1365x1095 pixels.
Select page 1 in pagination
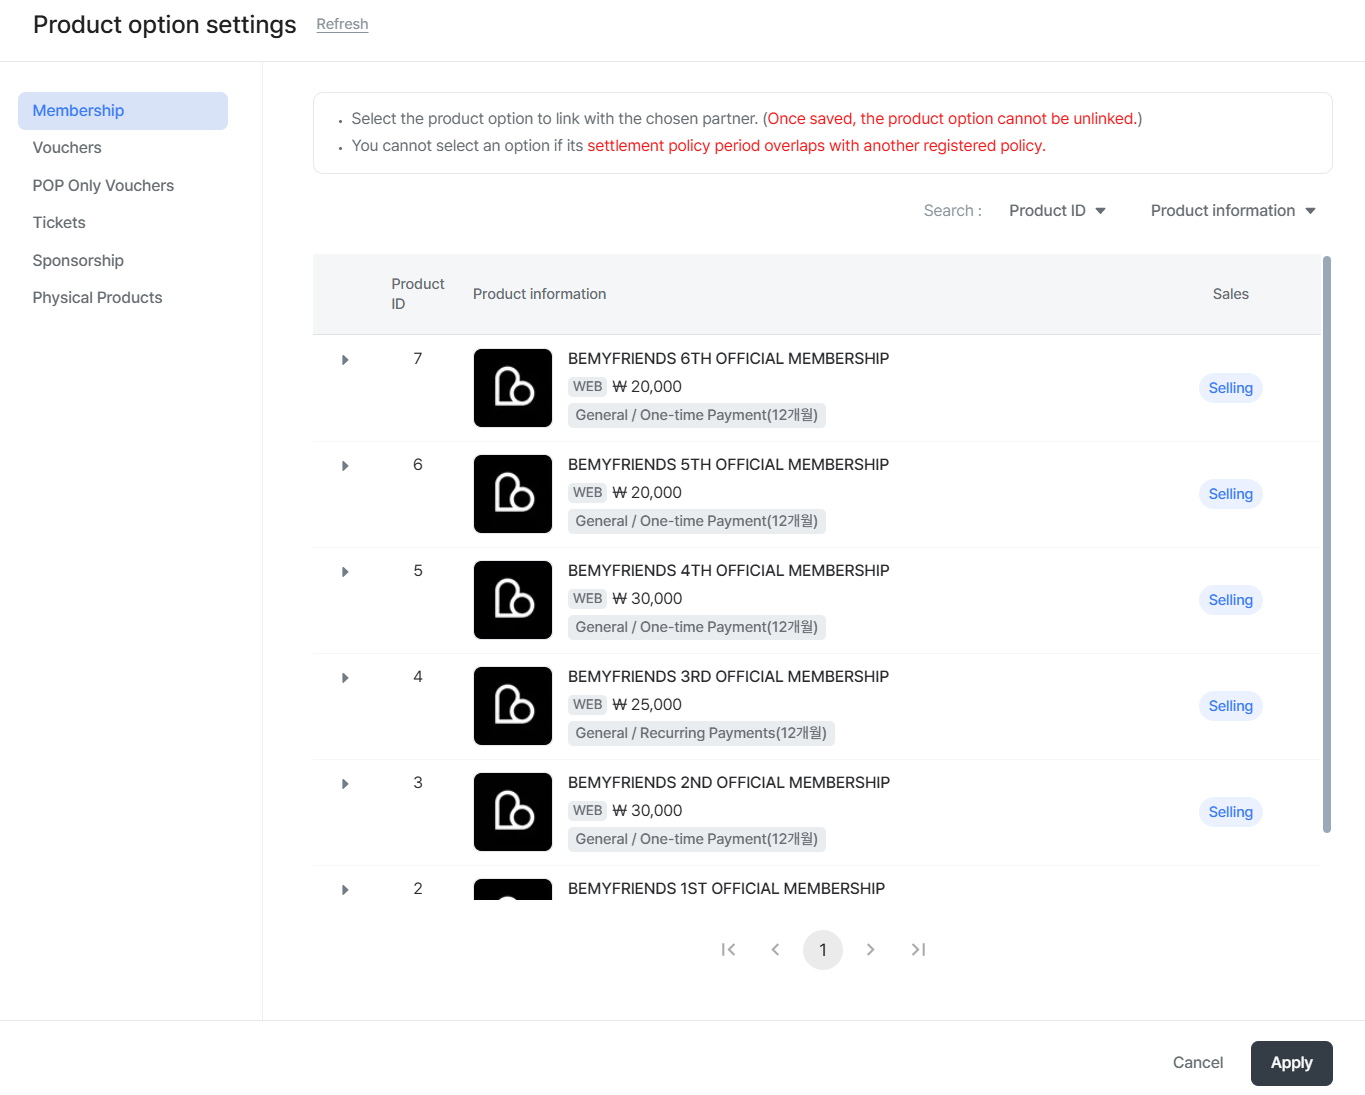(823, 950)
